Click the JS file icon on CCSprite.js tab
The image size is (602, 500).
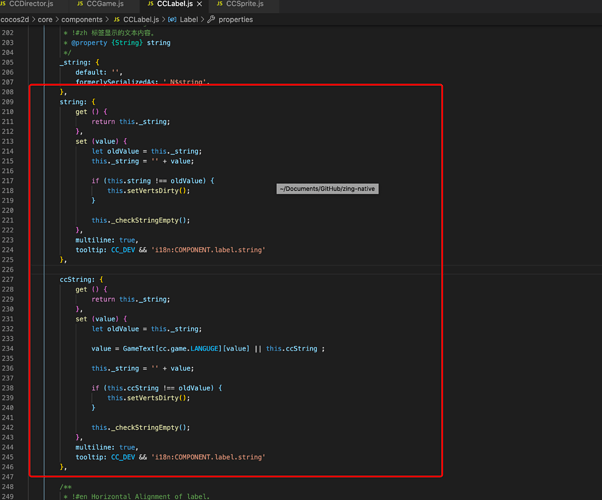coord(220,4)
